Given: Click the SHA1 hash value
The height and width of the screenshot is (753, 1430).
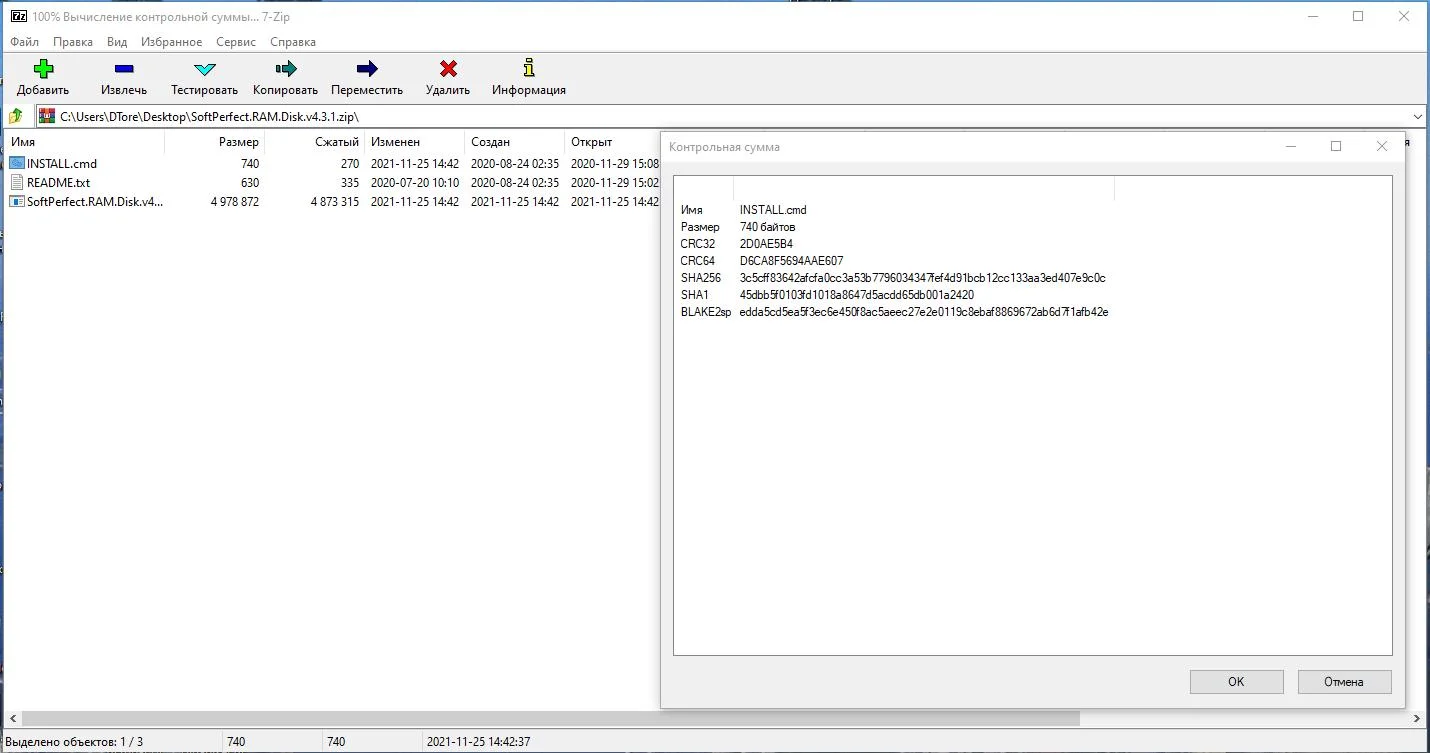Looking at the screenshot, I should pyautogui.click(x=856, y=295).
